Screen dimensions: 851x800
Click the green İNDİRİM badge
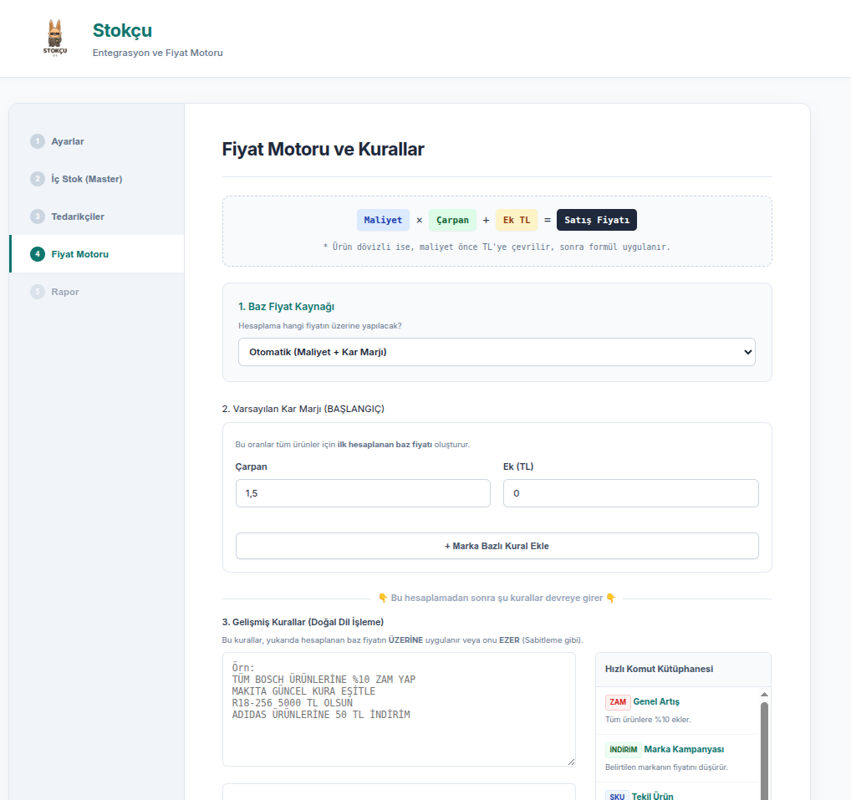[622, 749]
